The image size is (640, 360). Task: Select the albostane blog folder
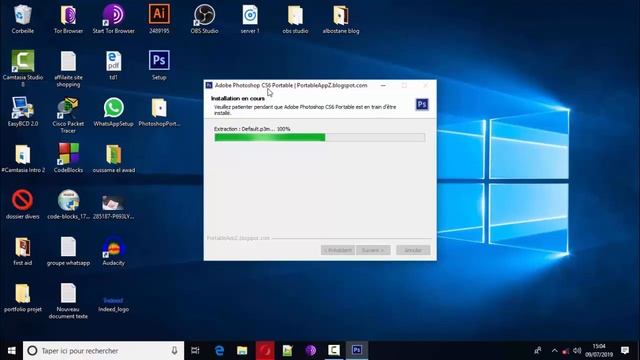(x=341, y=19)
